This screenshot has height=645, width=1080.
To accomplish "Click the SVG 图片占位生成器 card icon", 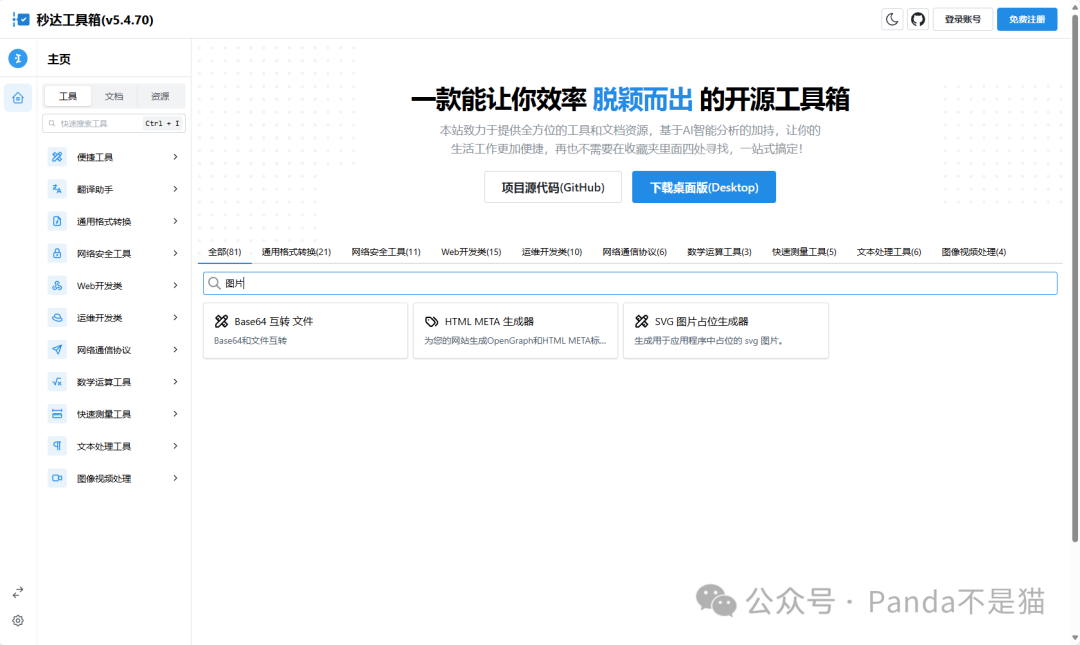I will point(641,321).
